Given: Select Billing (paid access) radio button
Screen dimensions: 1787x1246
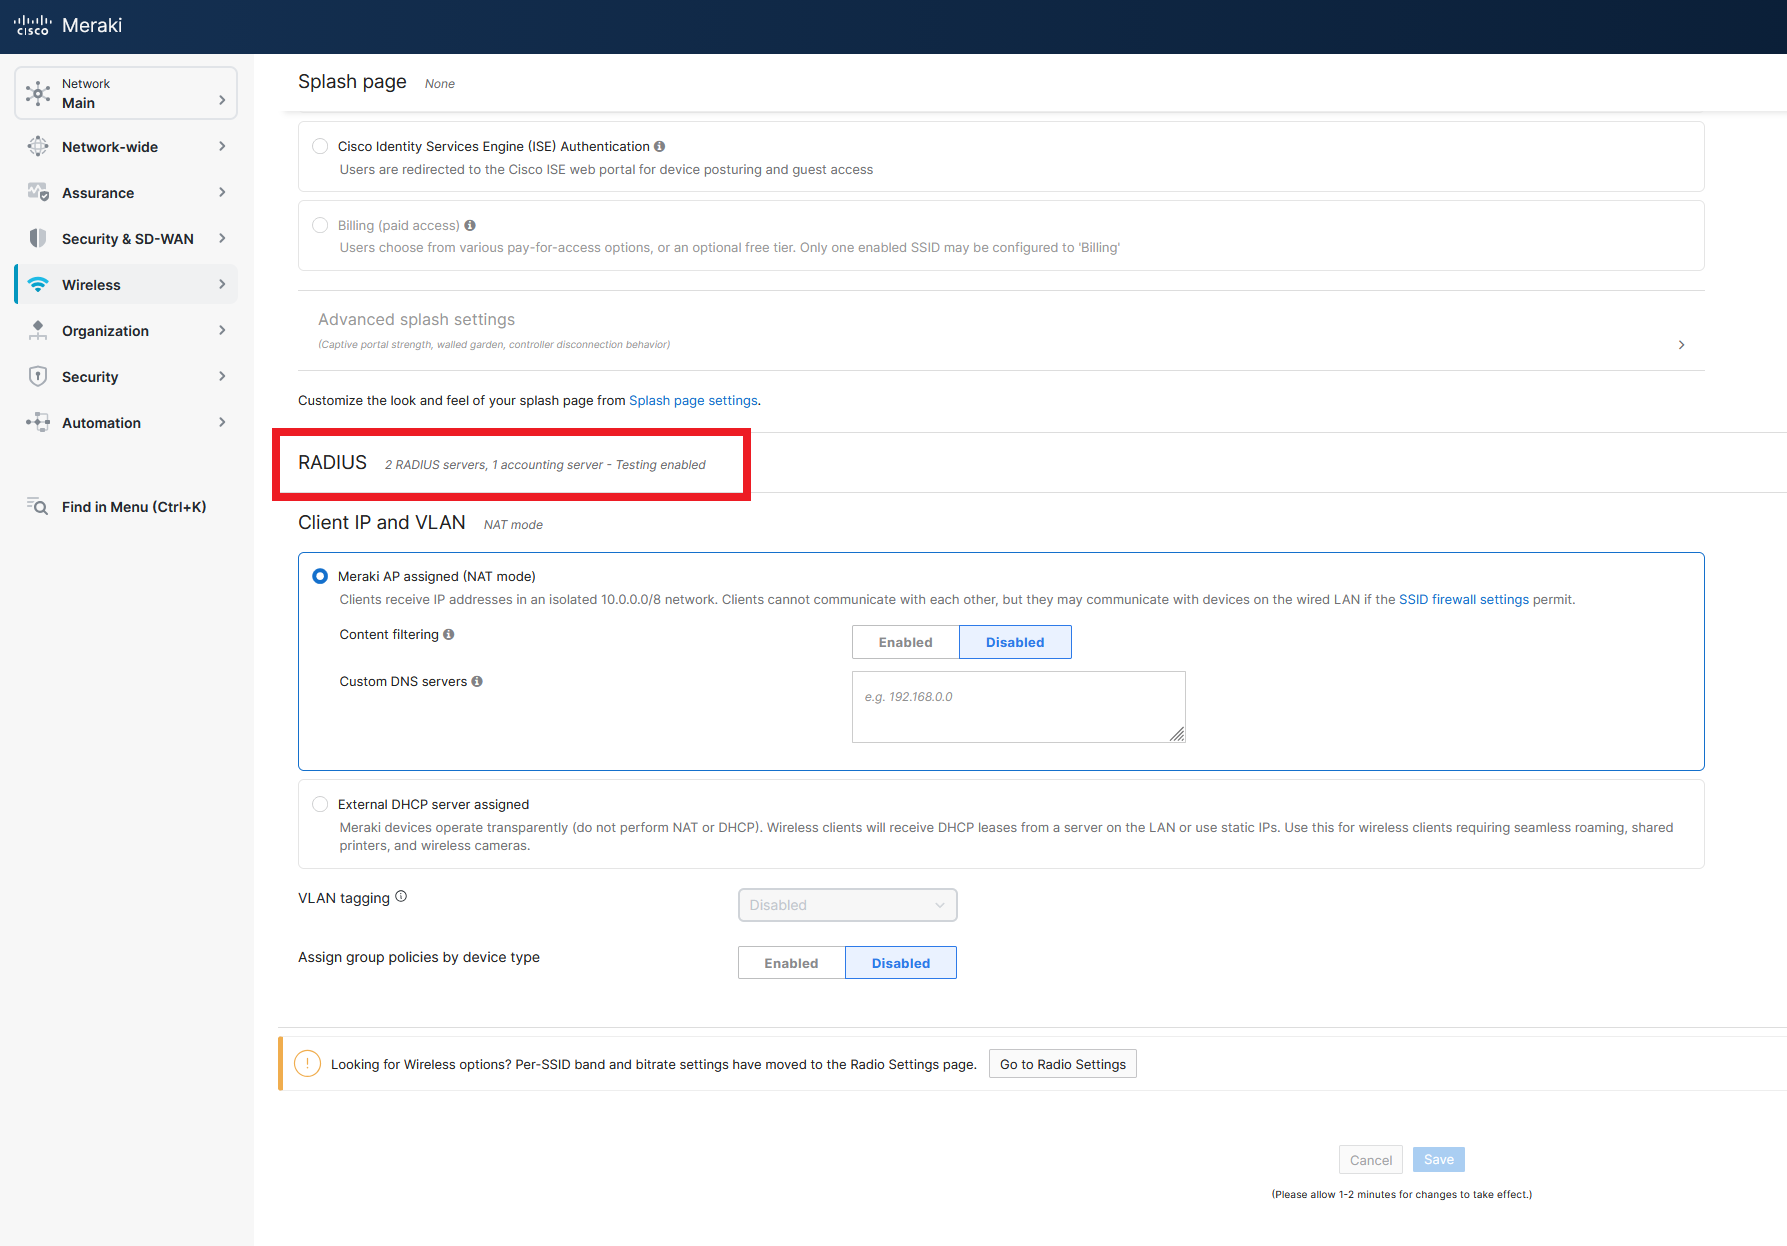Looking at the screenshot, I should [x=320, y=225].
